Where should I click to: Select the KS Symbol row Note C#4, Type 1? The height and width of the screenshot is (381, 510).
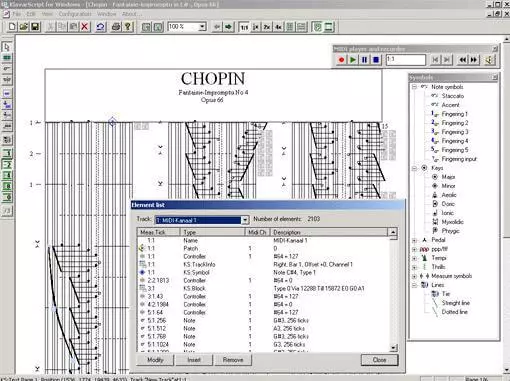[x=263, y=272]
